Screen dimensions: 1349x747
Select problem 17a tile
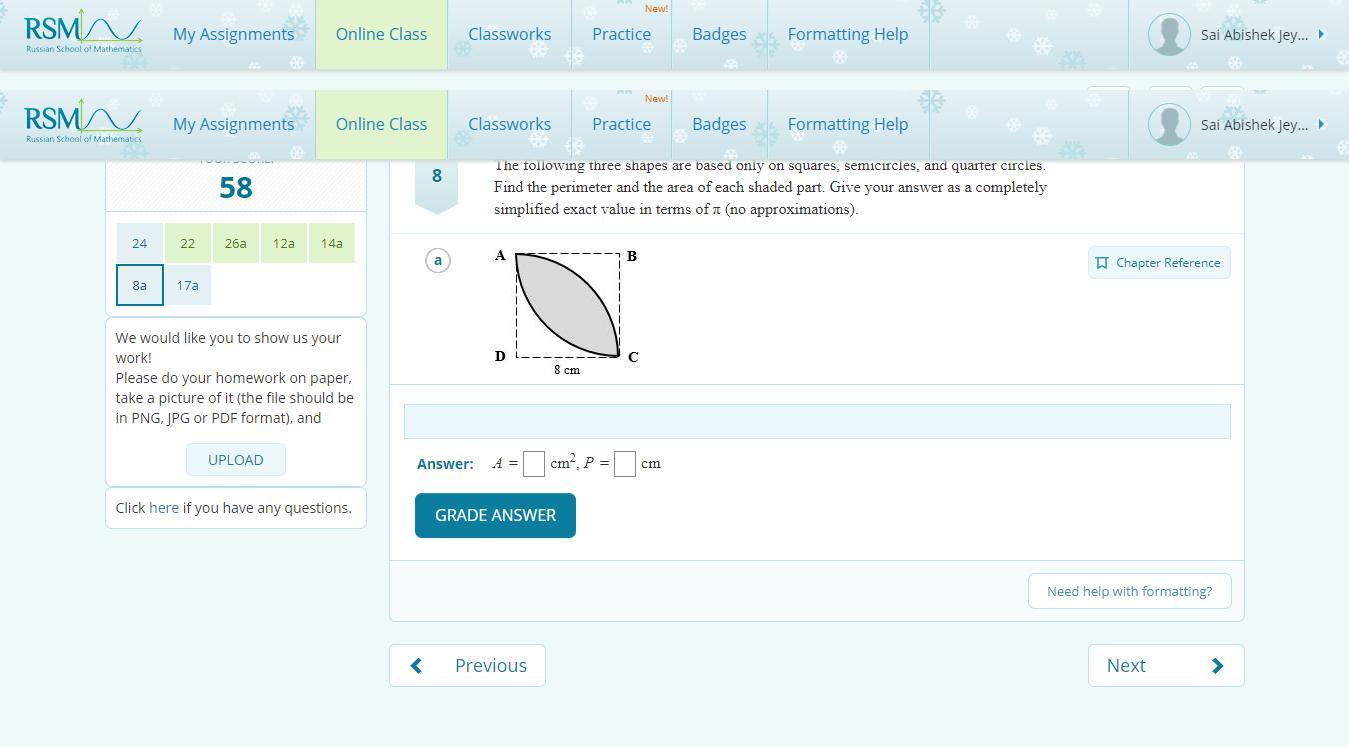pyautogui.click(x=188, y=285)
